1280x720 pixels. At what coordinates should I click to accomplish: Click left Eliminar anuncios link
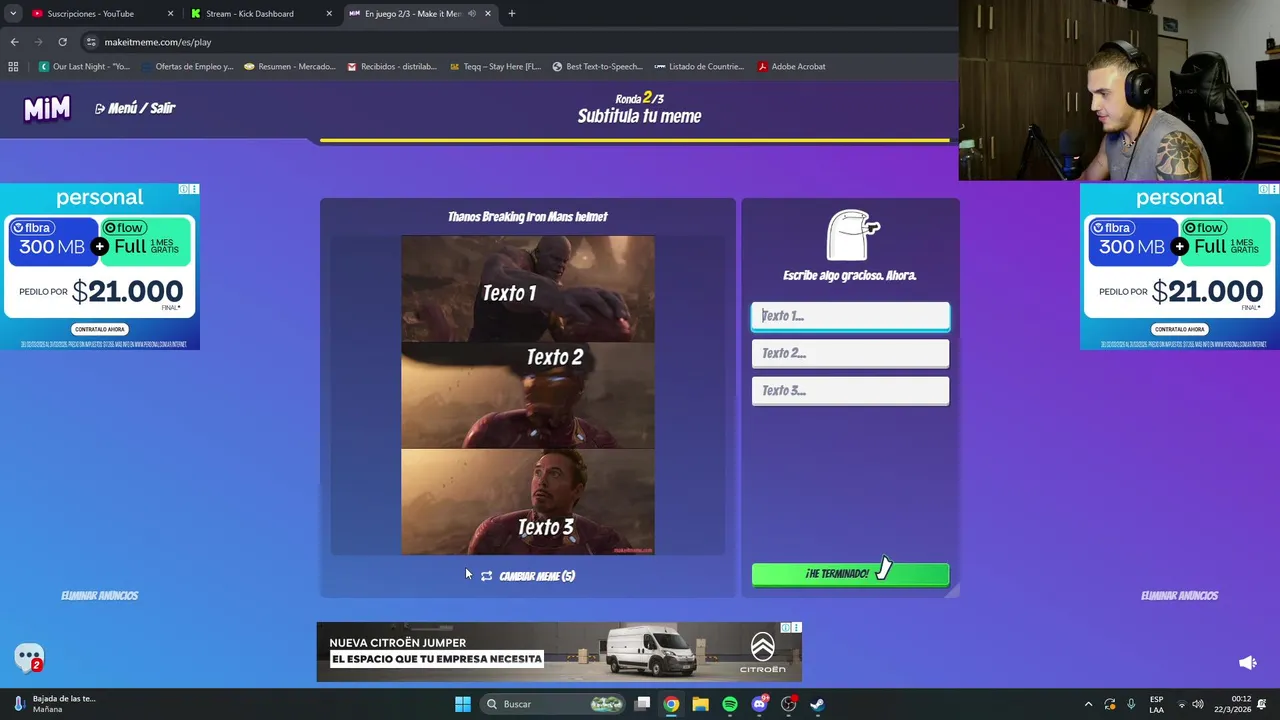click(x=99, y=596)
